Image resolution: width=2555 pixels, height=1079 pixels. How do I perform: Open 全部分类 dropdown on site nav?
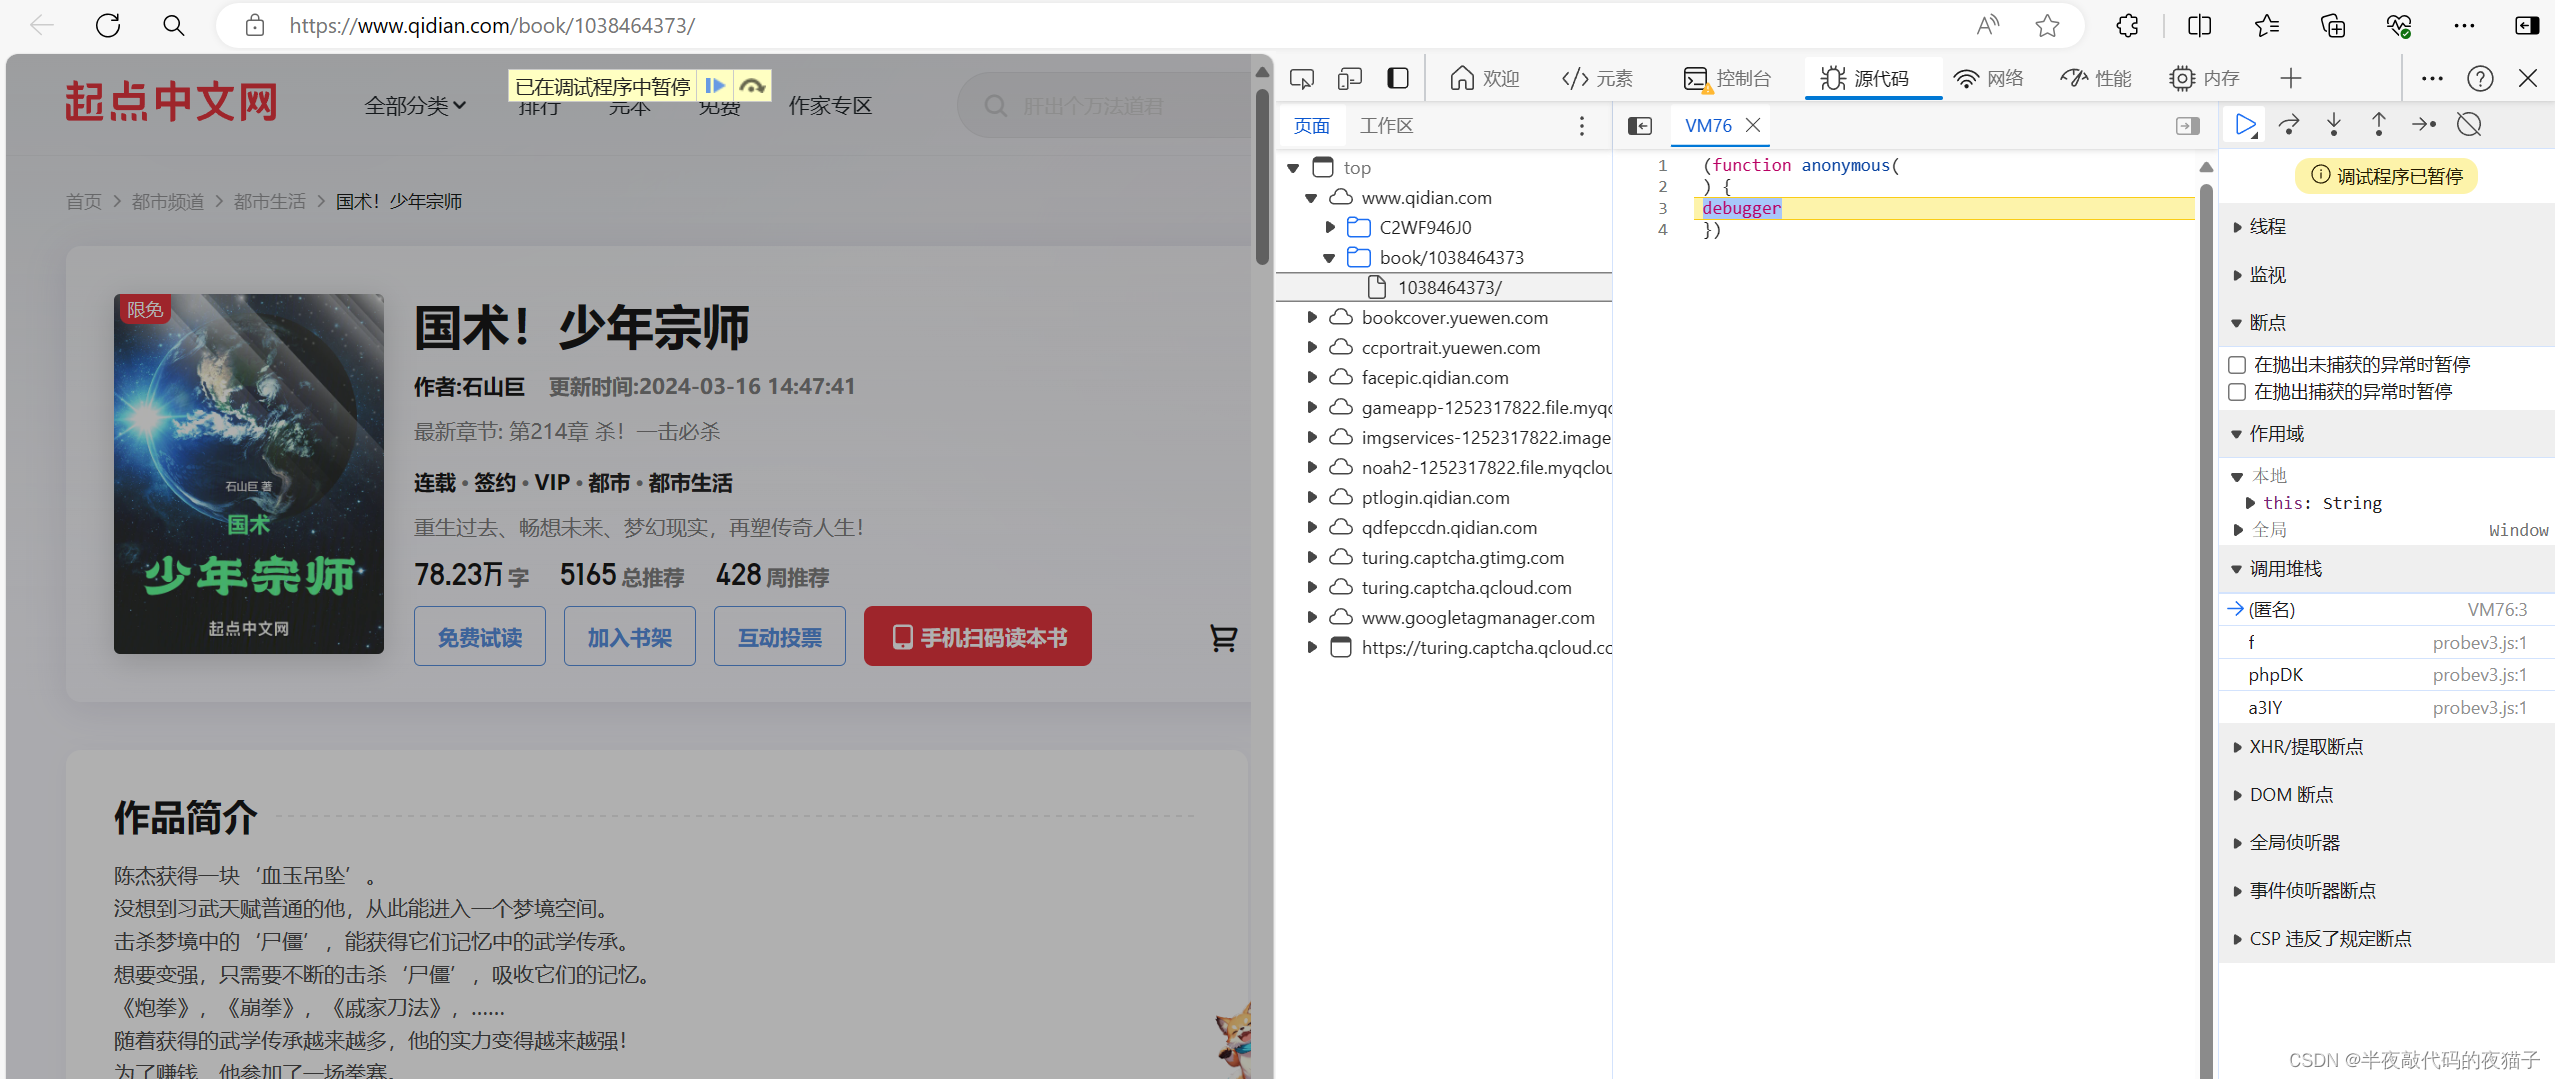click(x=415, y=105)
